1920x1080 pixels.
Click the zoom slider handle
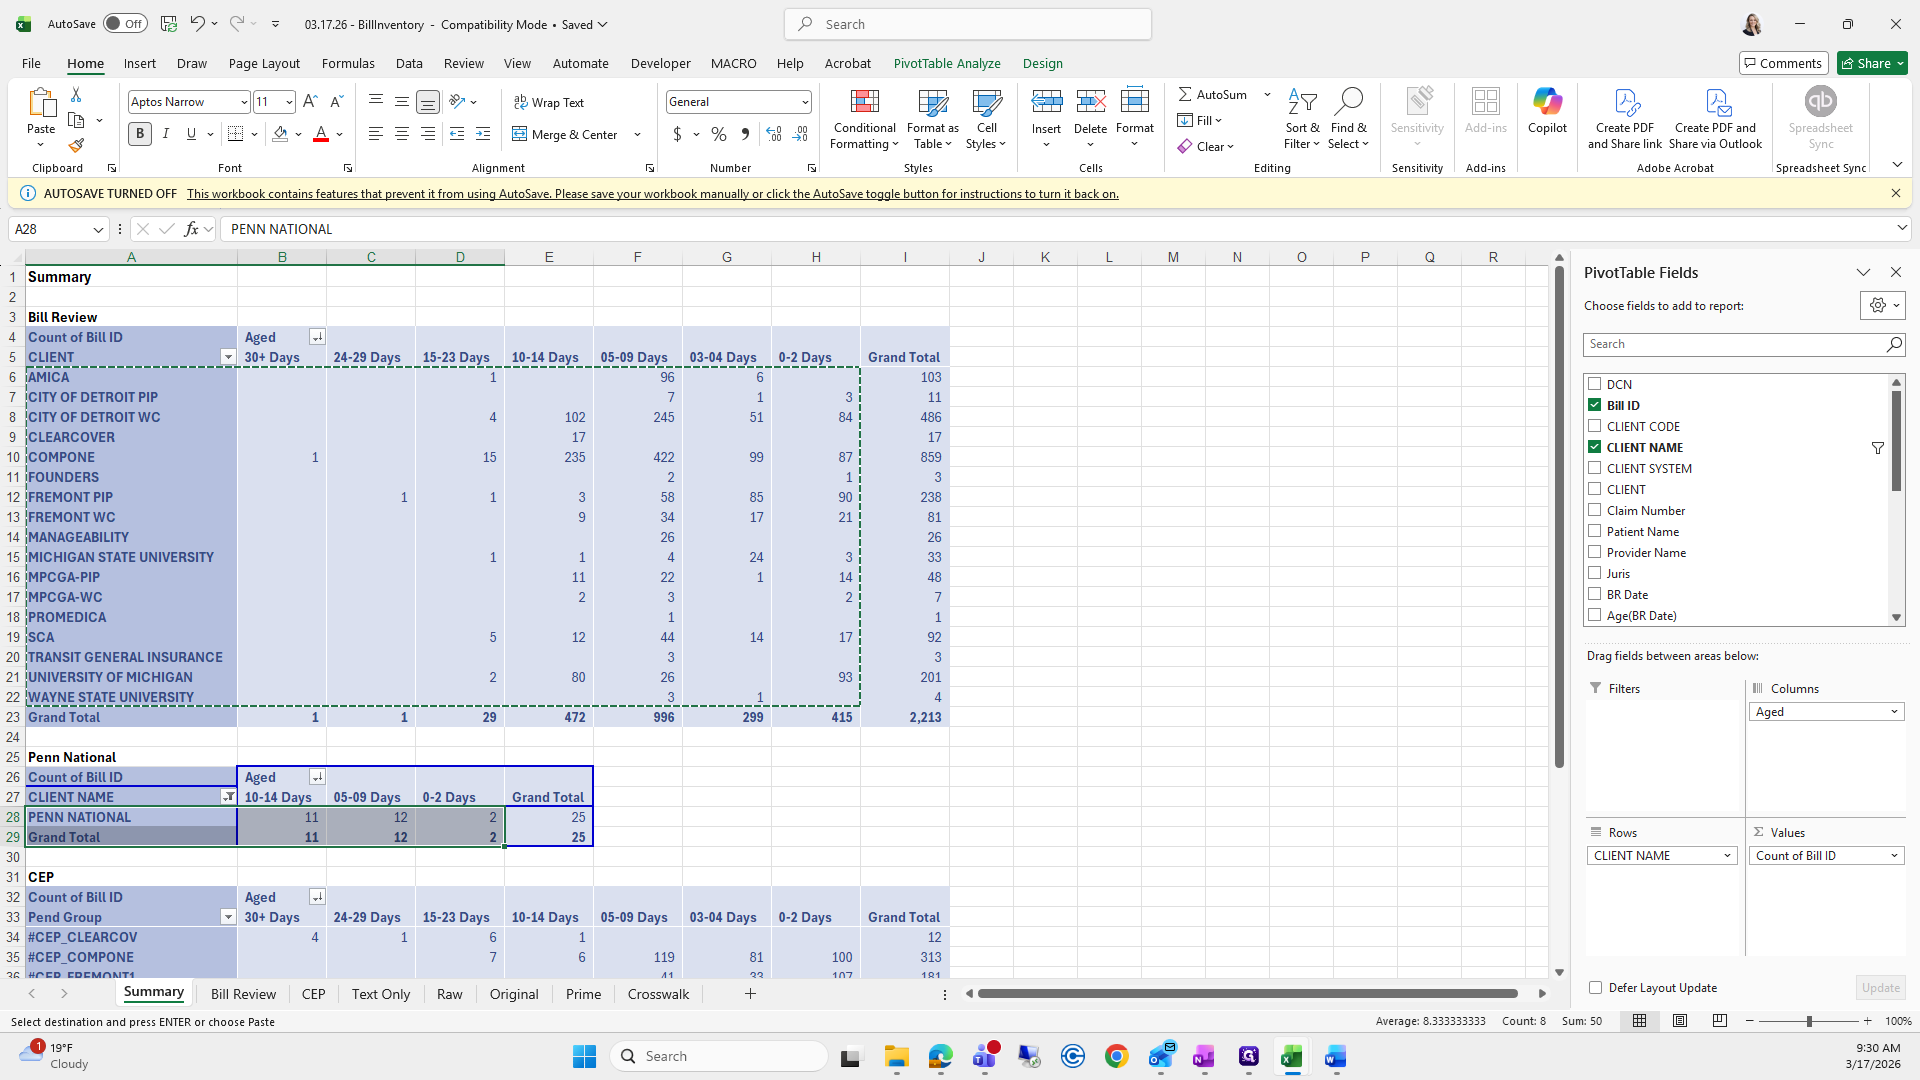click(x=1808, y=1021)
